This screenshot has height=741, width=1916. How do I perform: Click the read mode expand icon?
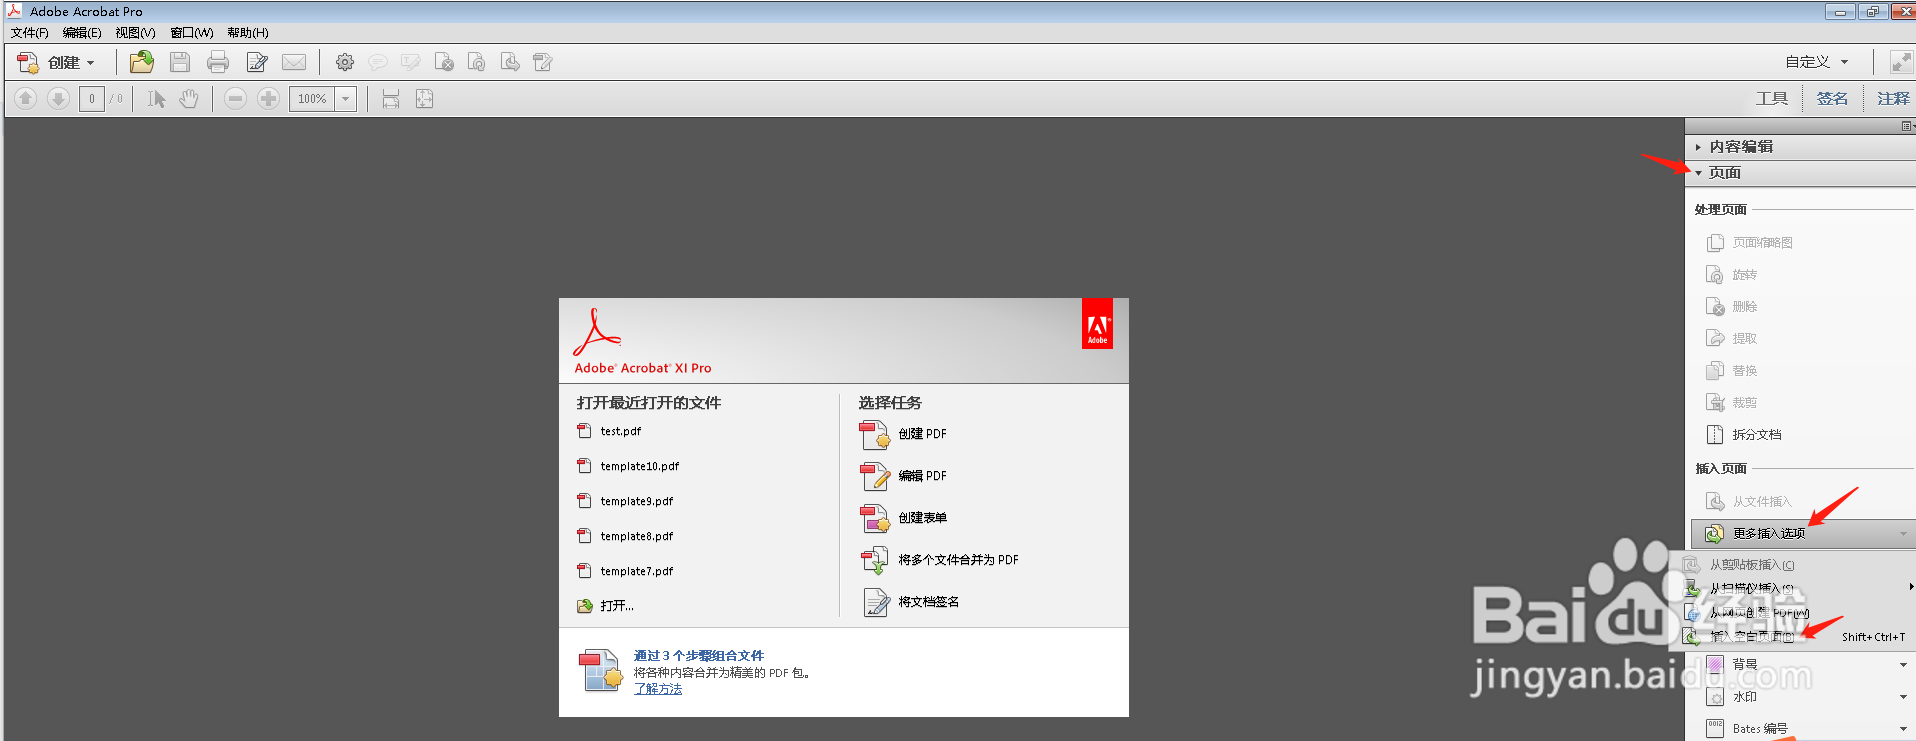click(1901, 62)
